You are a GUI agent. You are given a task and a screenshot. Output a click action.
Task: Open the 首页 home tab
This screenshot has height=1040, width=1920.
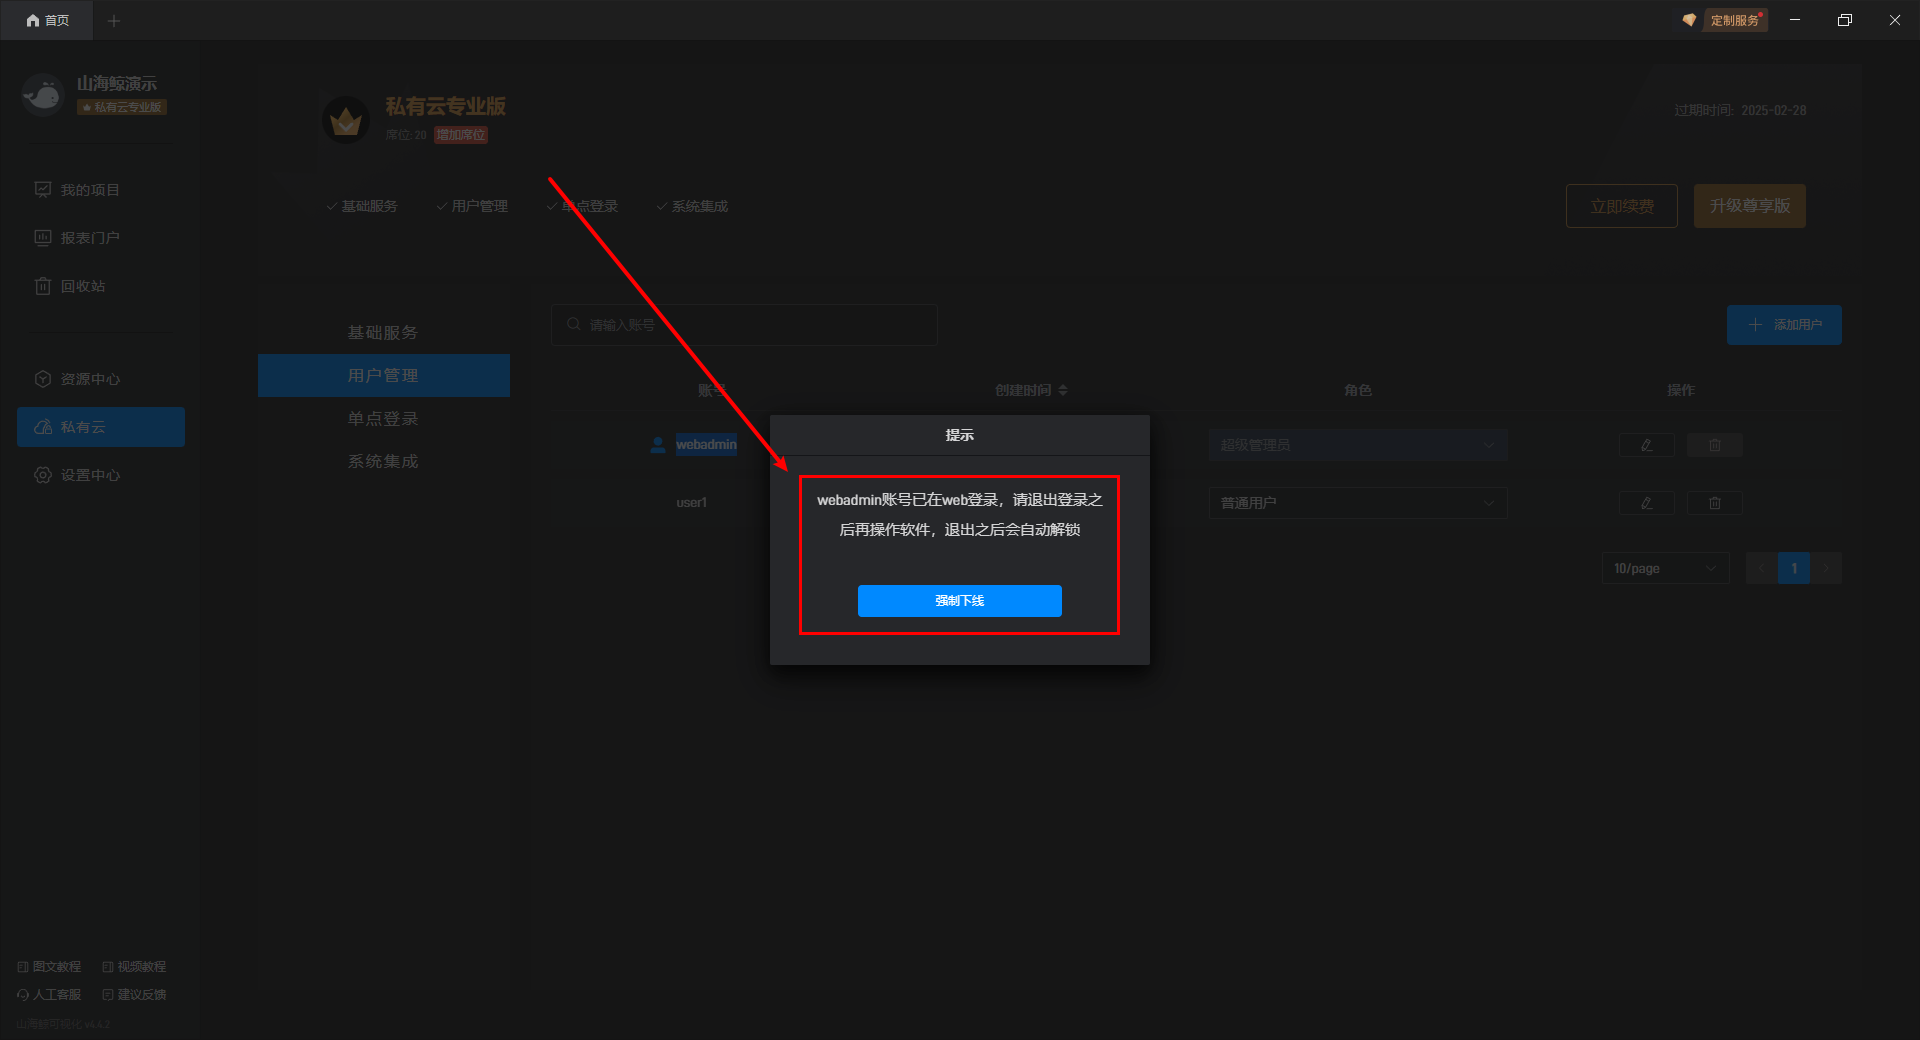[47, 20]
